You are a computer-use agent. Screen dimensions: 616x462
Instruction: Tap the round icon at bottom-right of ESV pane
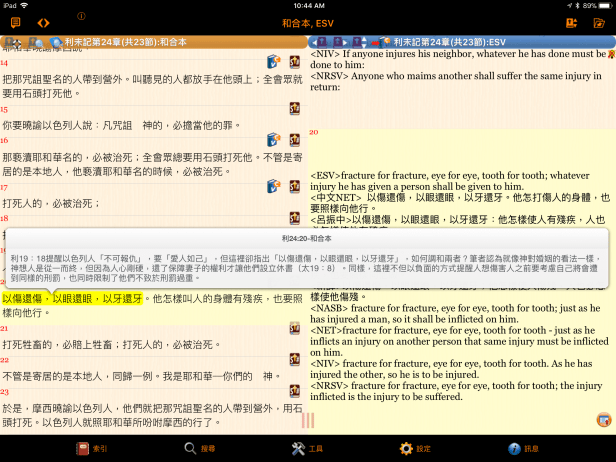(x=603, y=419)
